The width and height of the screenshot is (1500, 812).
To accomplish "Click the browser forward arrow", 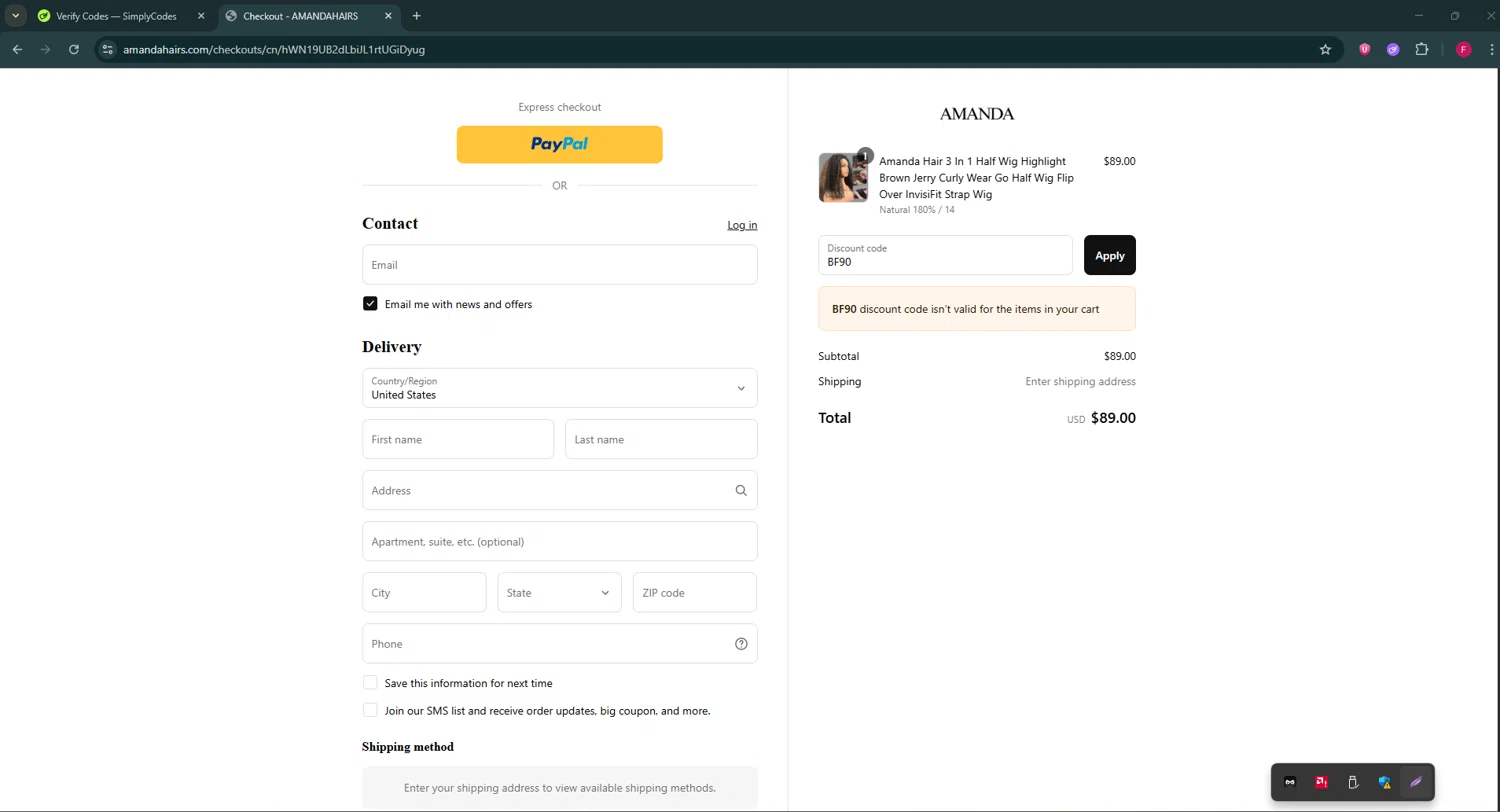I will pos(45,49).
